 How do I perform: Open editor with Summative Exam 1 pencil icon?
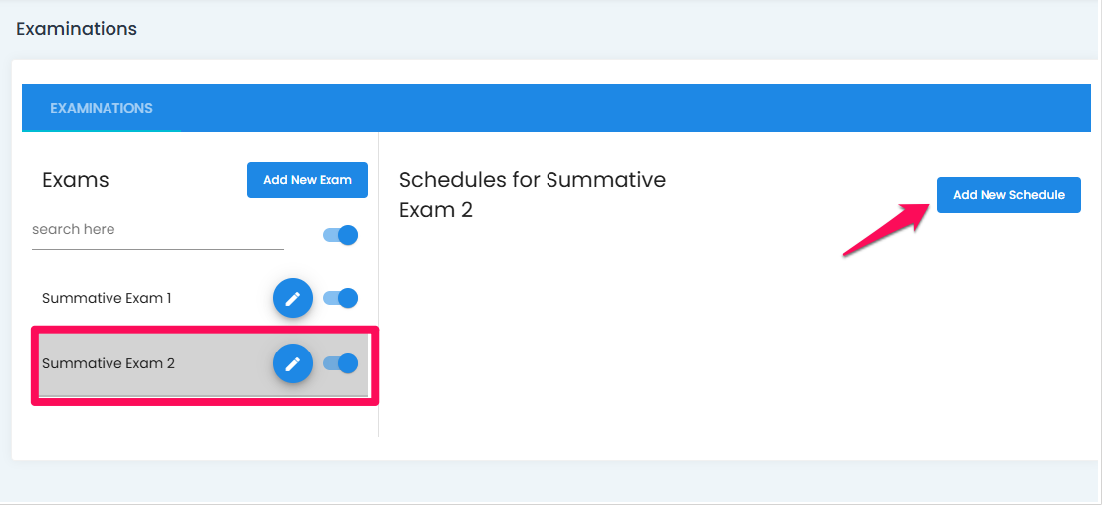tap(292, 299)
